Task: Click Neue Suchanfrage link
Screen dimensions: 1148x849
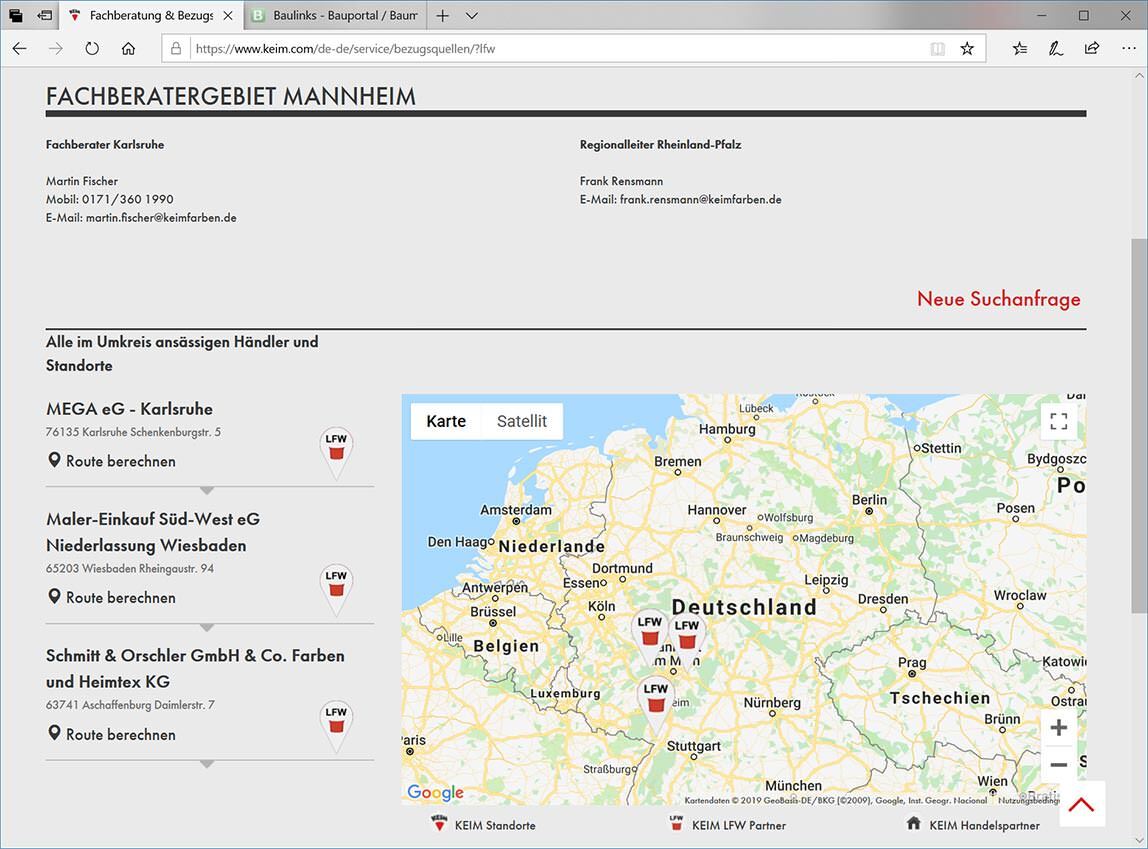Action: pyautogui.click(x=999, y=299)
